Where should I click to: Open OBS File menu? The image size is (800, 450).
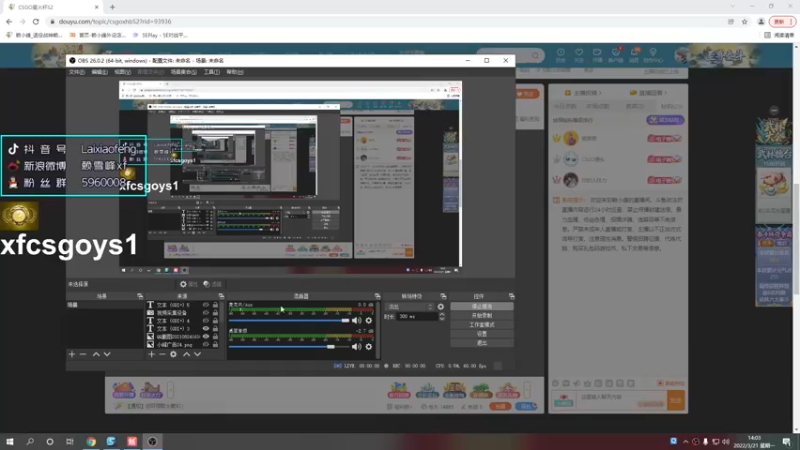77,72
